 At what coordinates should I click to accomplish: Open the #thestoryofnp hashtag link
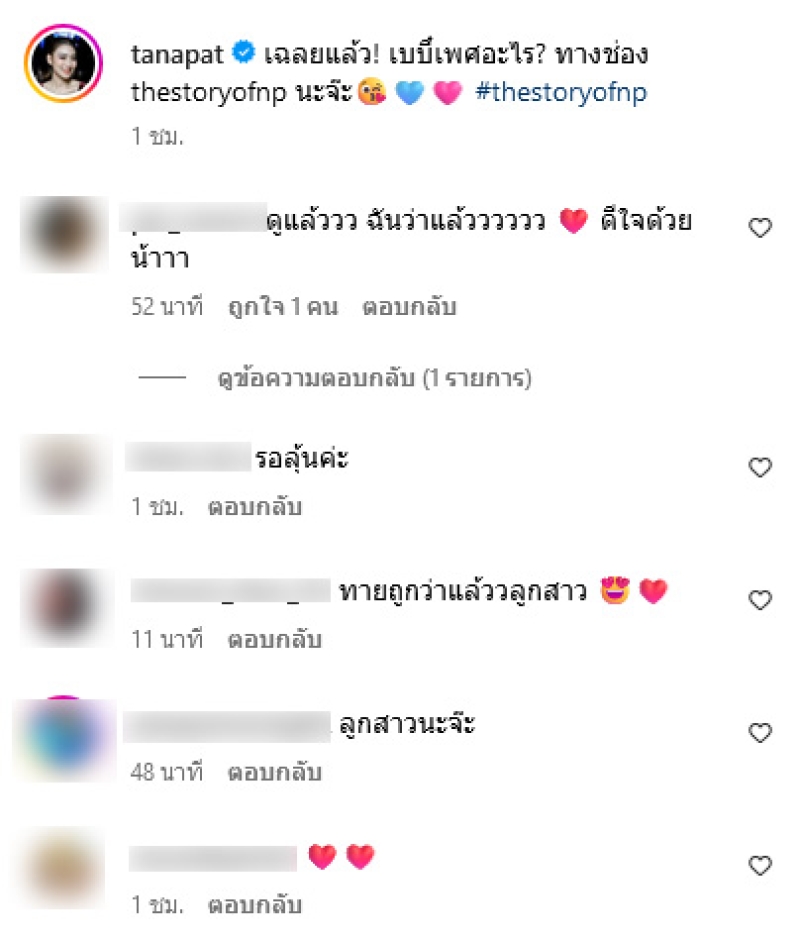click(561, 92)
